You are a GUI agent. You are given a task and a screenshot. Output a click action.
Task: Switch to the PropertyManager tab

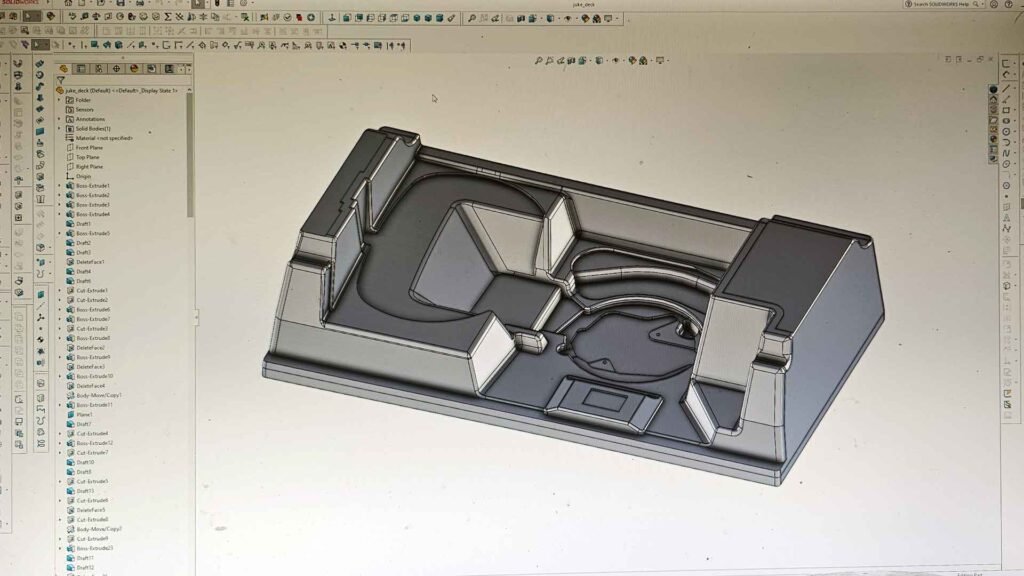point(83,69)
